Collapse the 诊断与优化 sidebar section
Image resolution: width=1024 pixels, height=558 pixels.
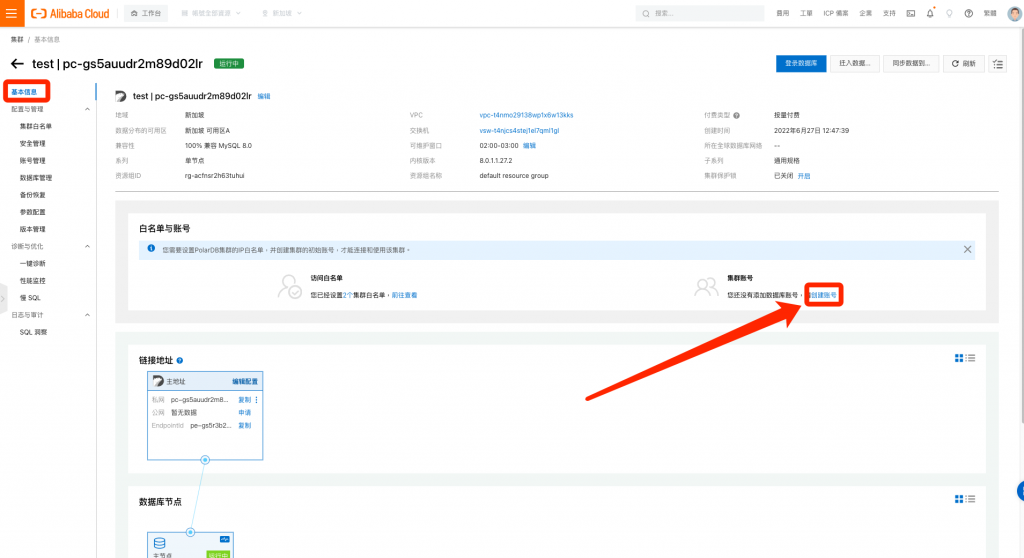[x=87, y=246]
